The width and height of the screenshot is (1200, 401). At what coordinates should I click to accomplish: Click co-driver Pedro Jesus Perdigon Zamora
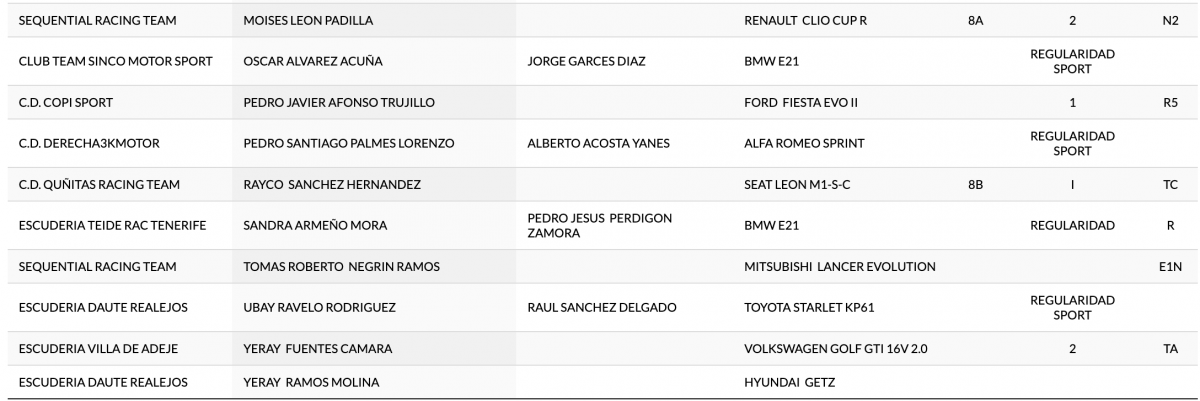pos(599,225)
